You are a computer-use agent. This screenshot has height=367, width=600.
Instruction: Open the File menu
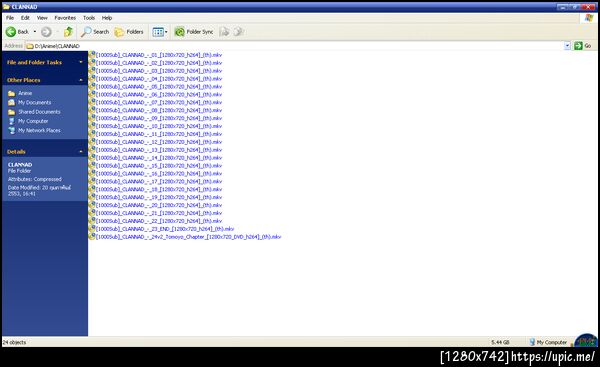10,18
